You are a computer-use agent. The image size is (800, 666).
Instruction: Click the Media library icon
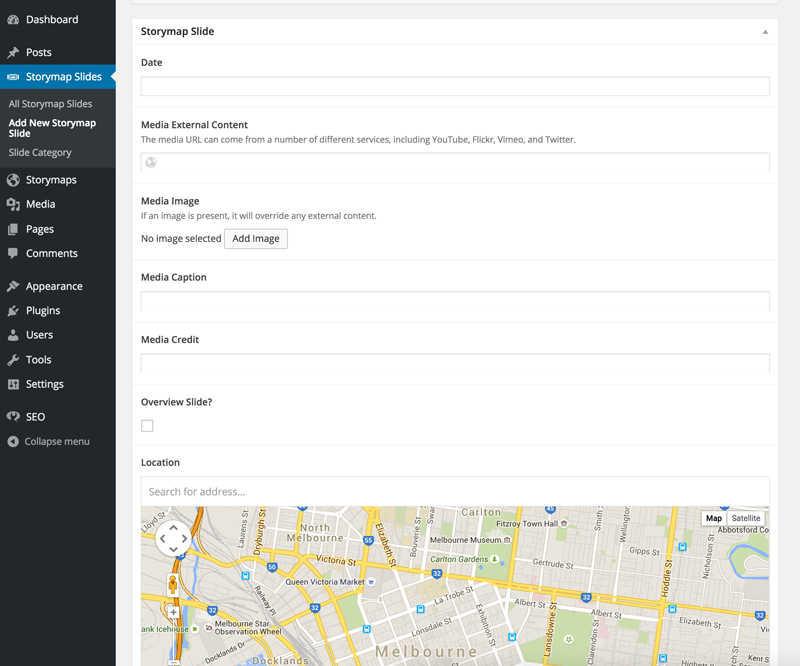point(13,205)
